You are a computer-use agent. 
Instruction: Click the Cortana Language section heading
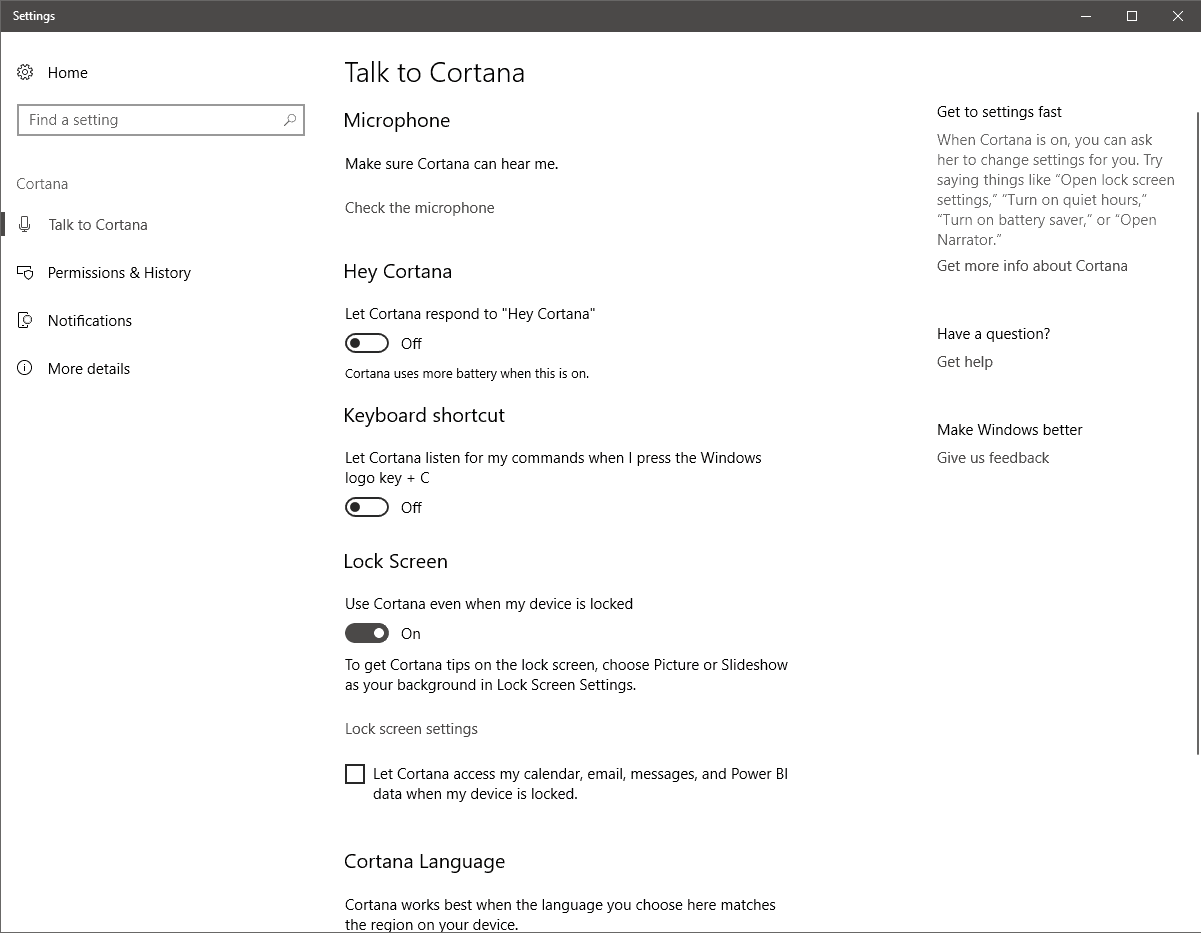(x=425, y=862)
